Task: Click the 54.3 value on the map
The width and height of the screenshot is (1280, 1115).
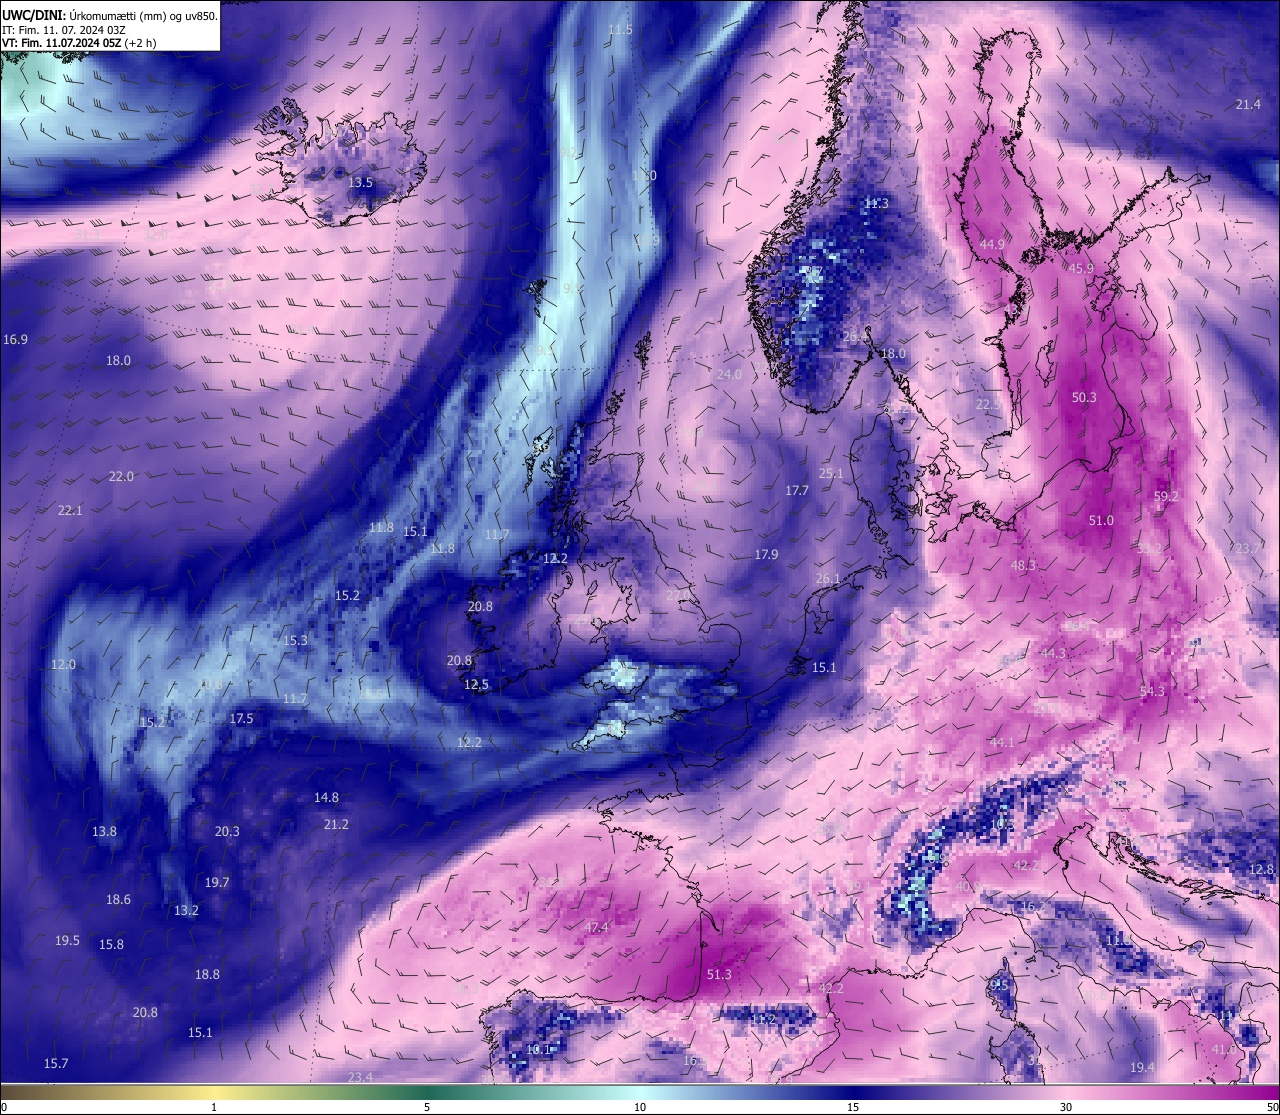Action: pyautogui.click(x=1152, y=692)
